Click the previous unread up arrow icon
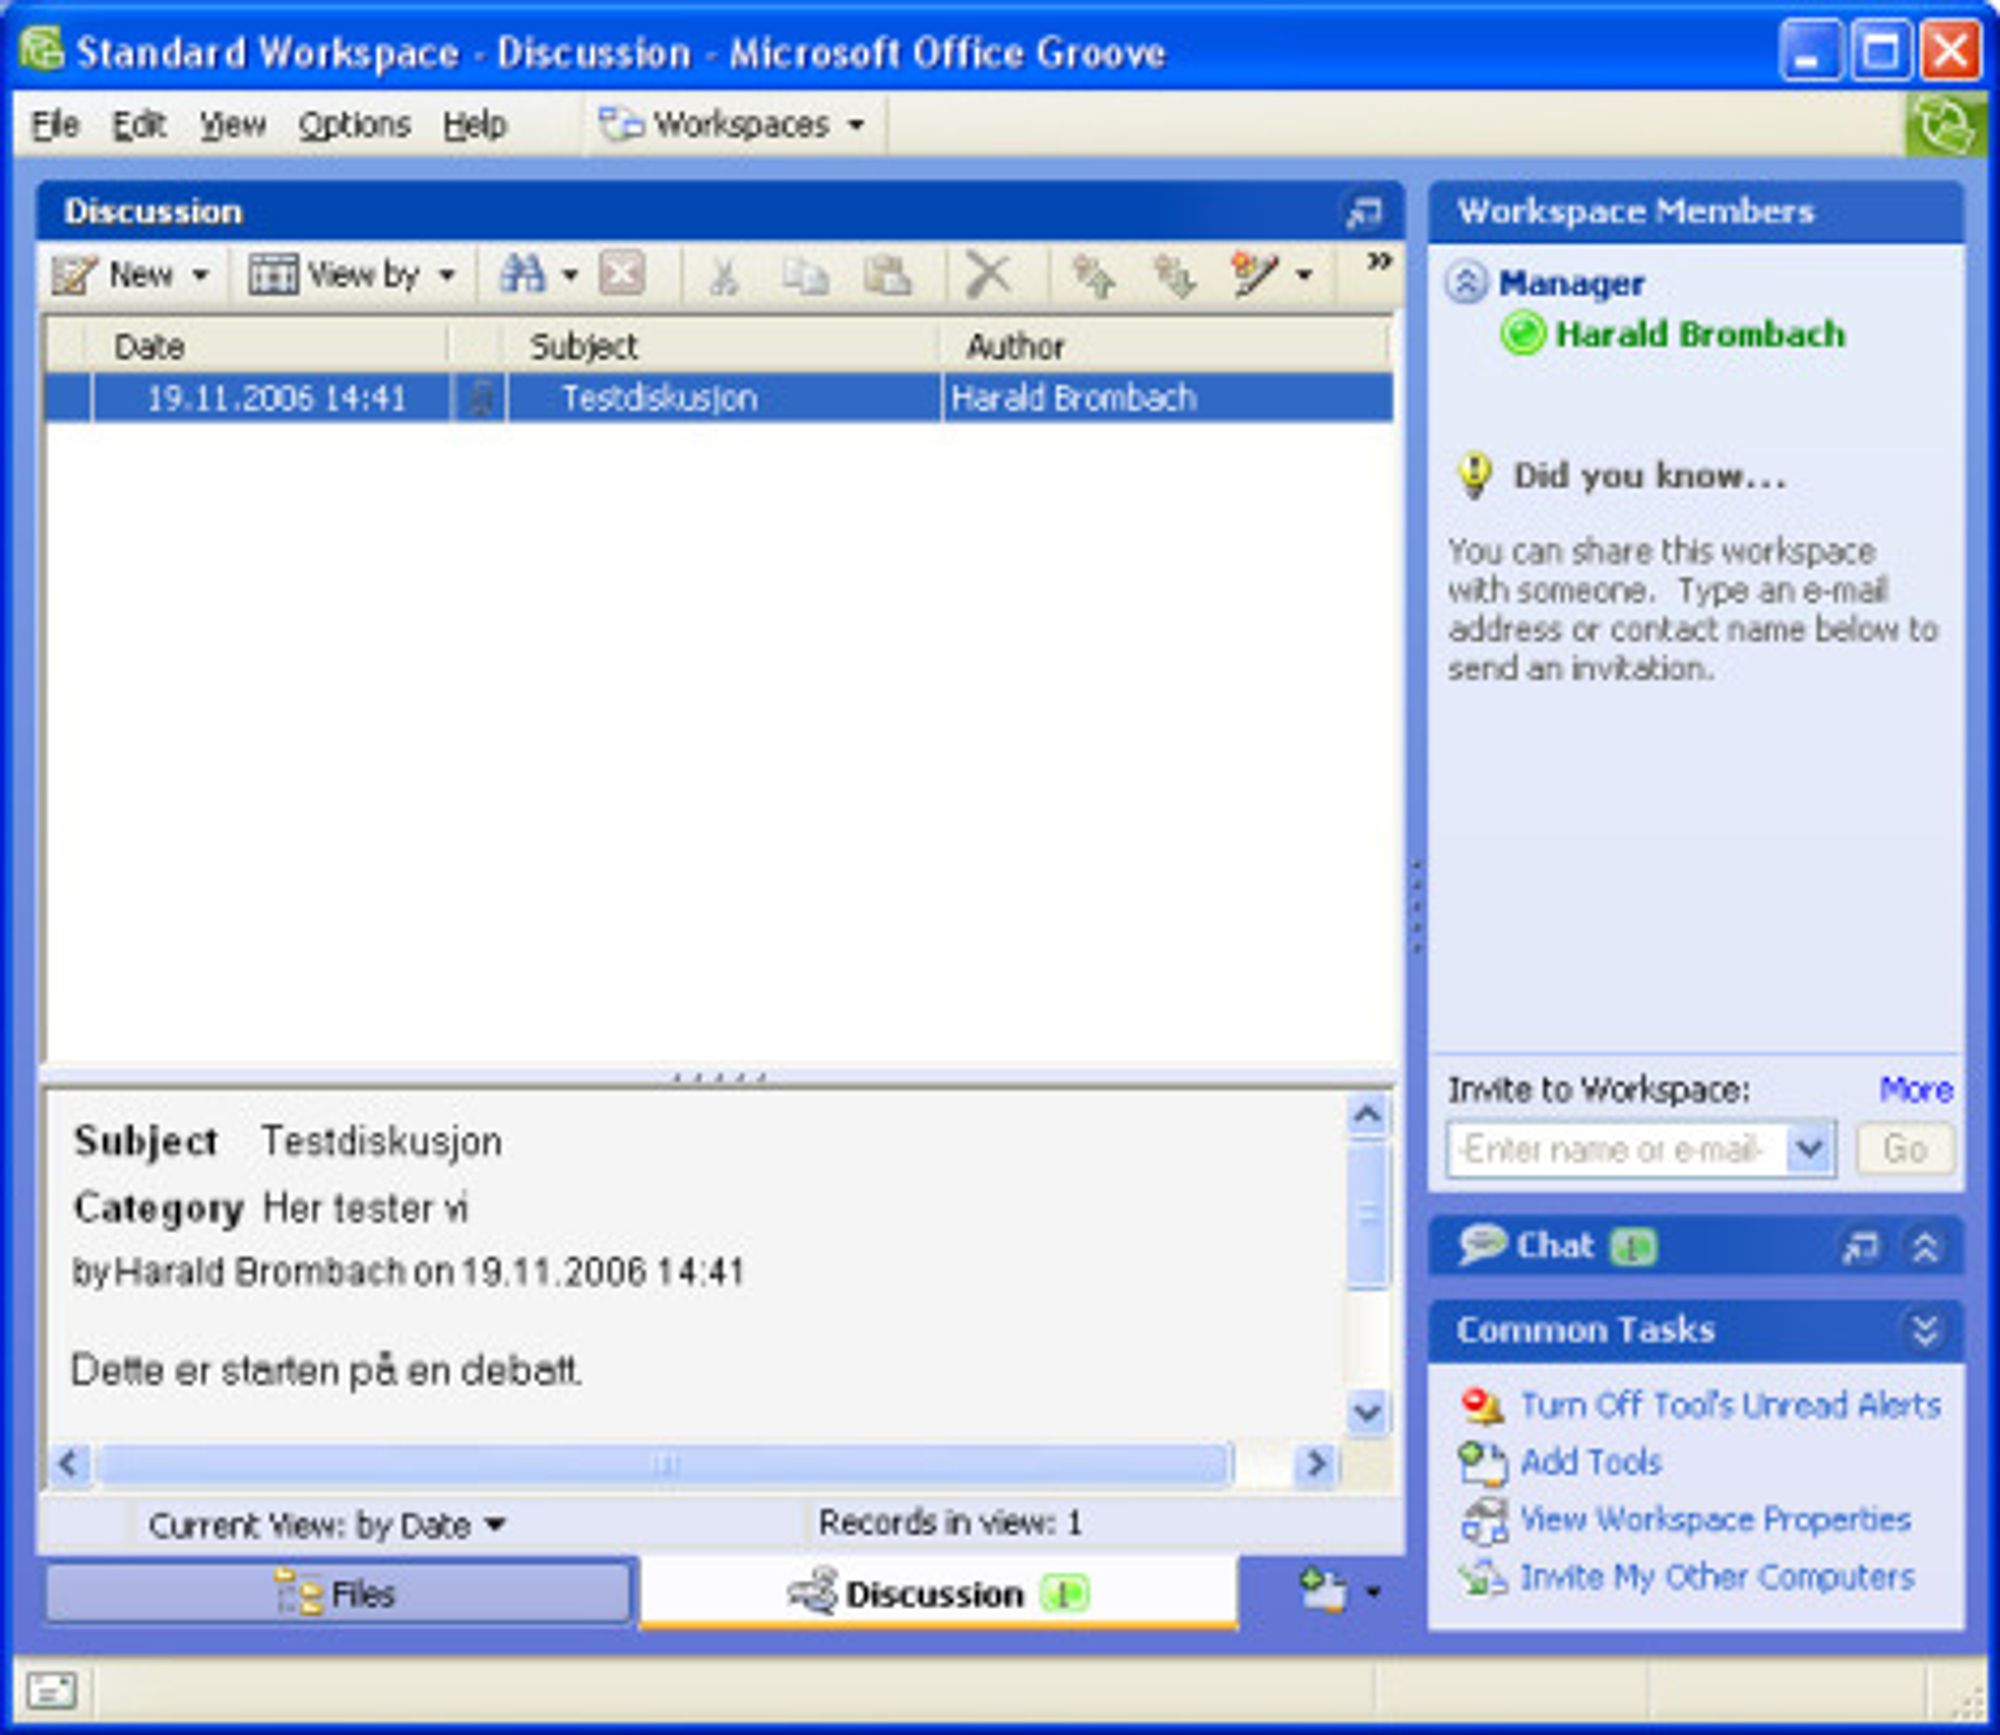Image resolution: width=2000 pixels, height=1735 pixels. pyautogui.click(x=1092, y=275)
